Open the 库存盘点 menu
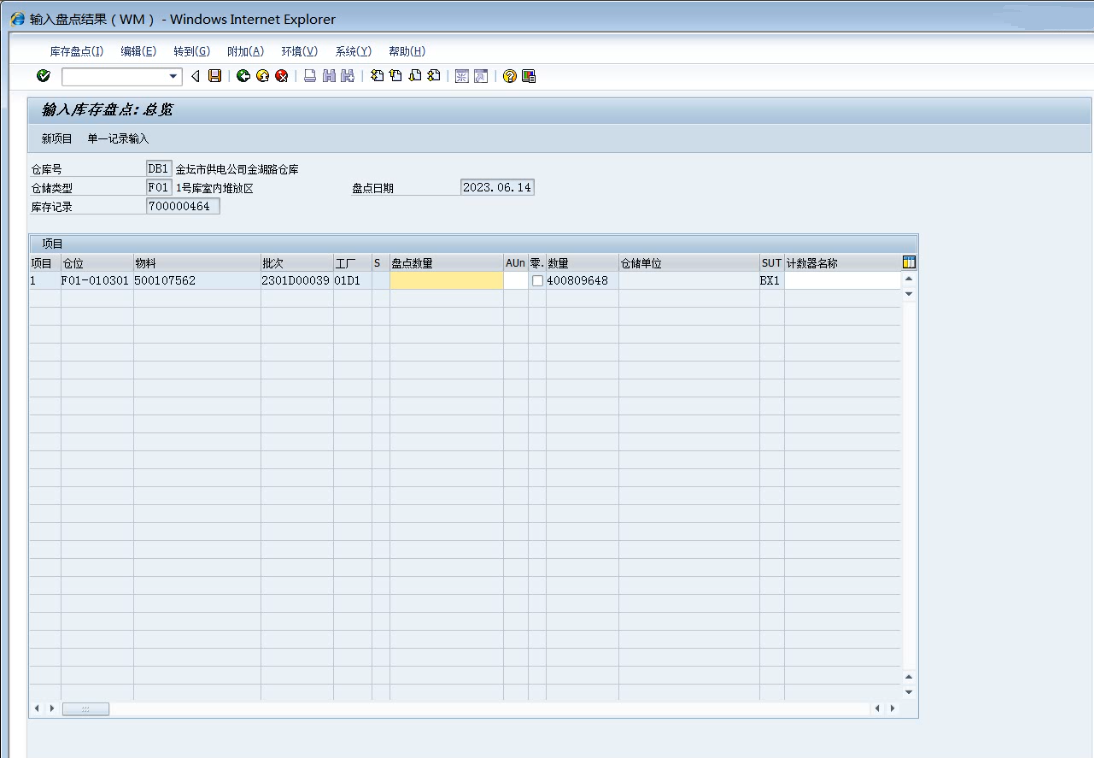 [x=76, y=51]
